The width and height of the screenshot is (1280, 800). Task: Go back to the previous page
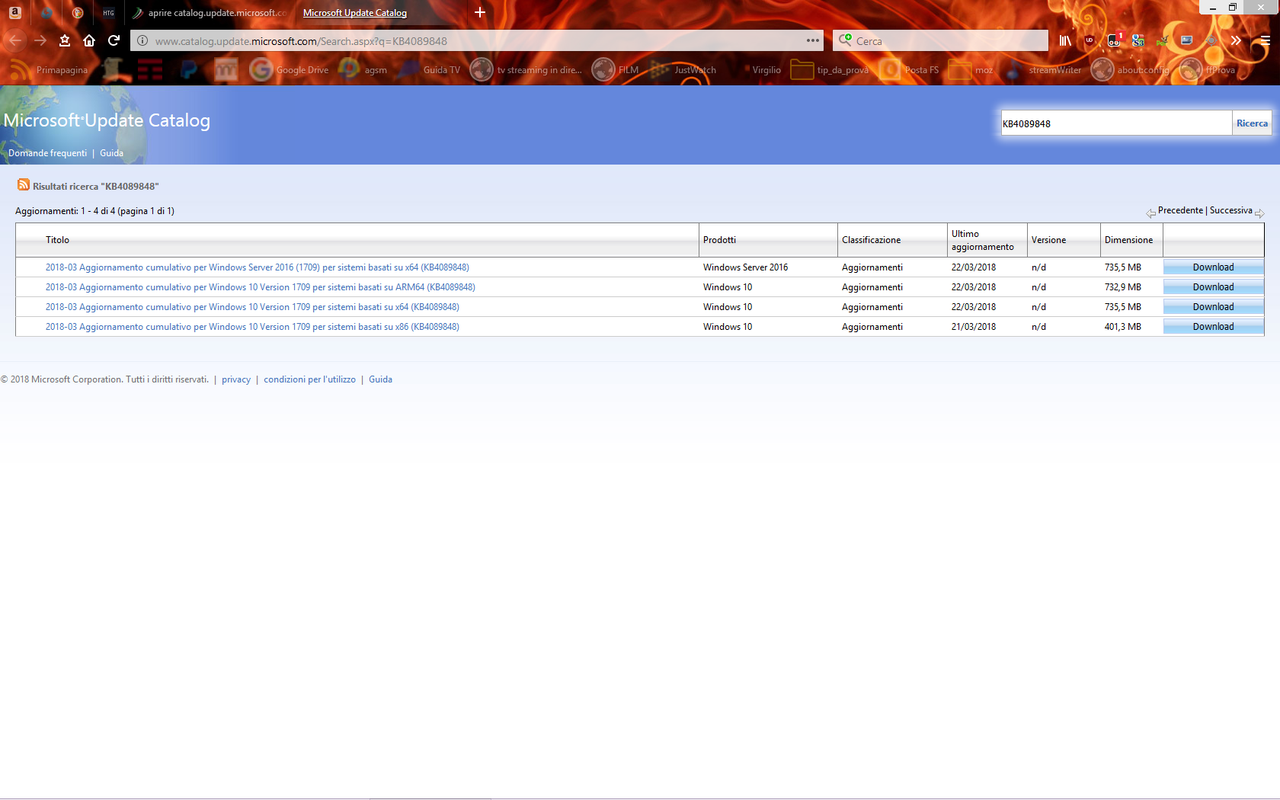click(15, 41)
